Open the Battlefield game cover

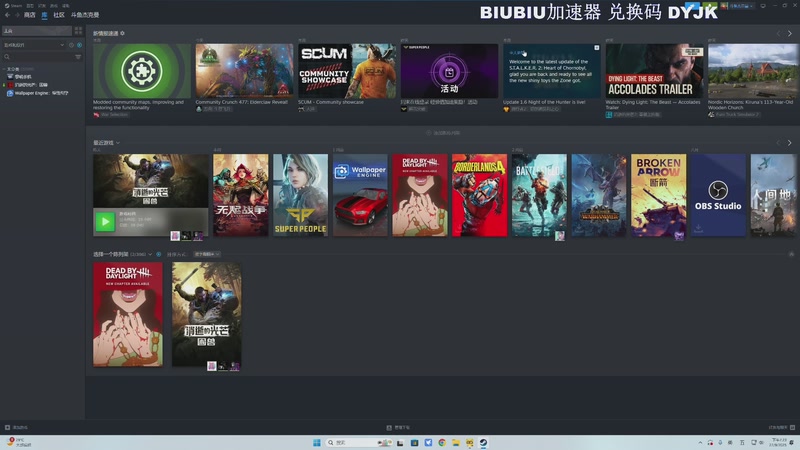(539, 195)
